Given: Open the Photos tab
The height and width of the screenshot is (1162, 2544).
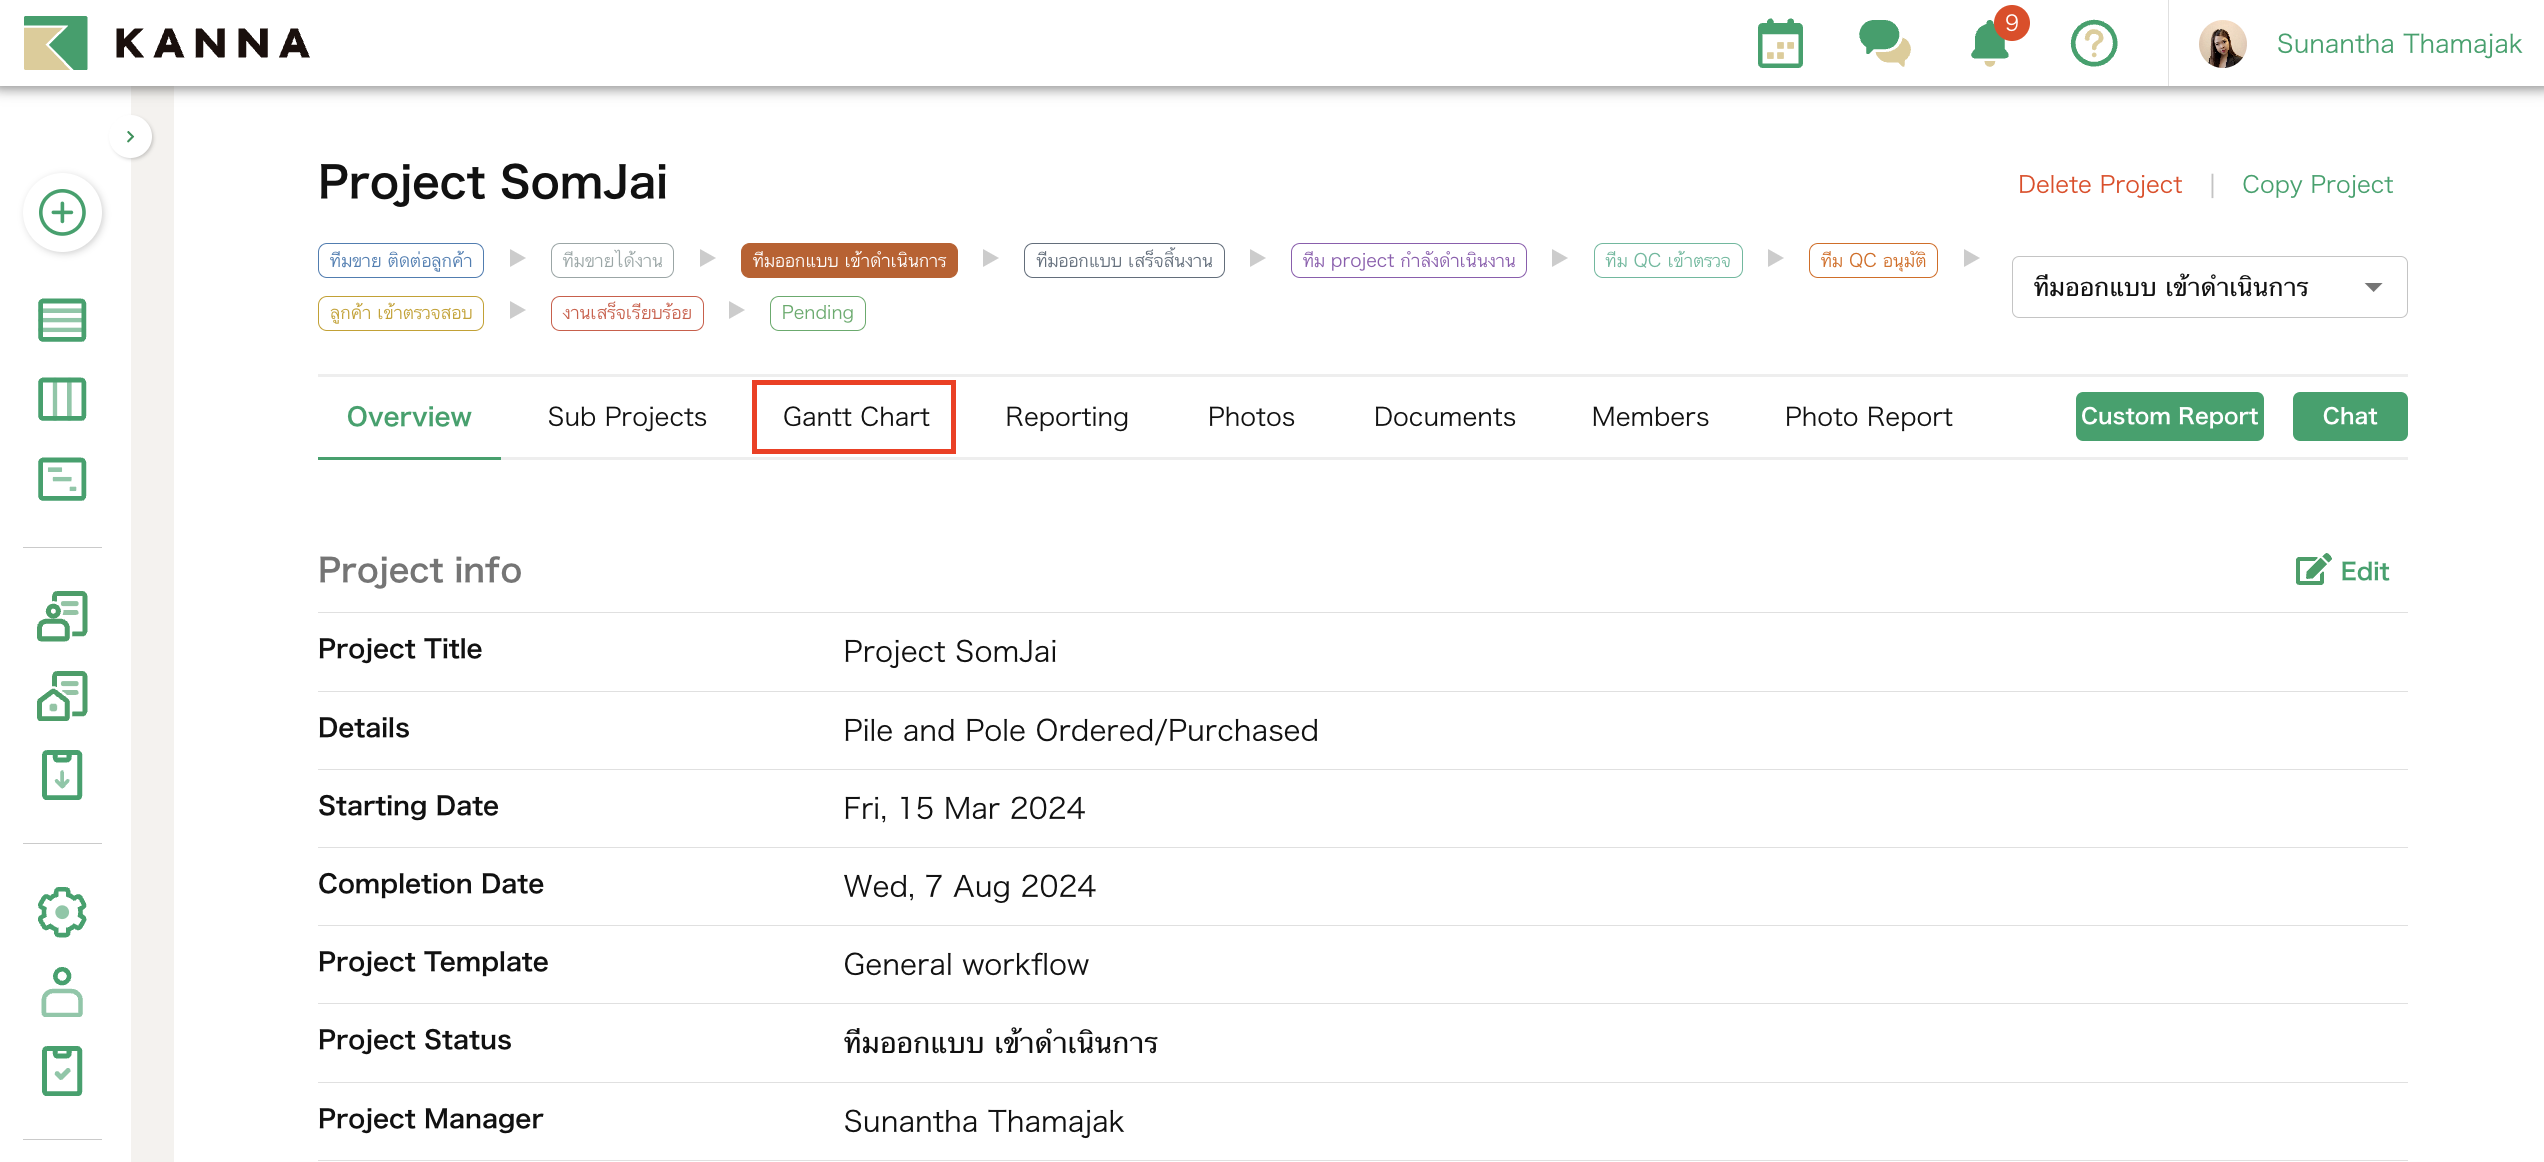Looking at the screenshot, I should (x=1251, y=416).
